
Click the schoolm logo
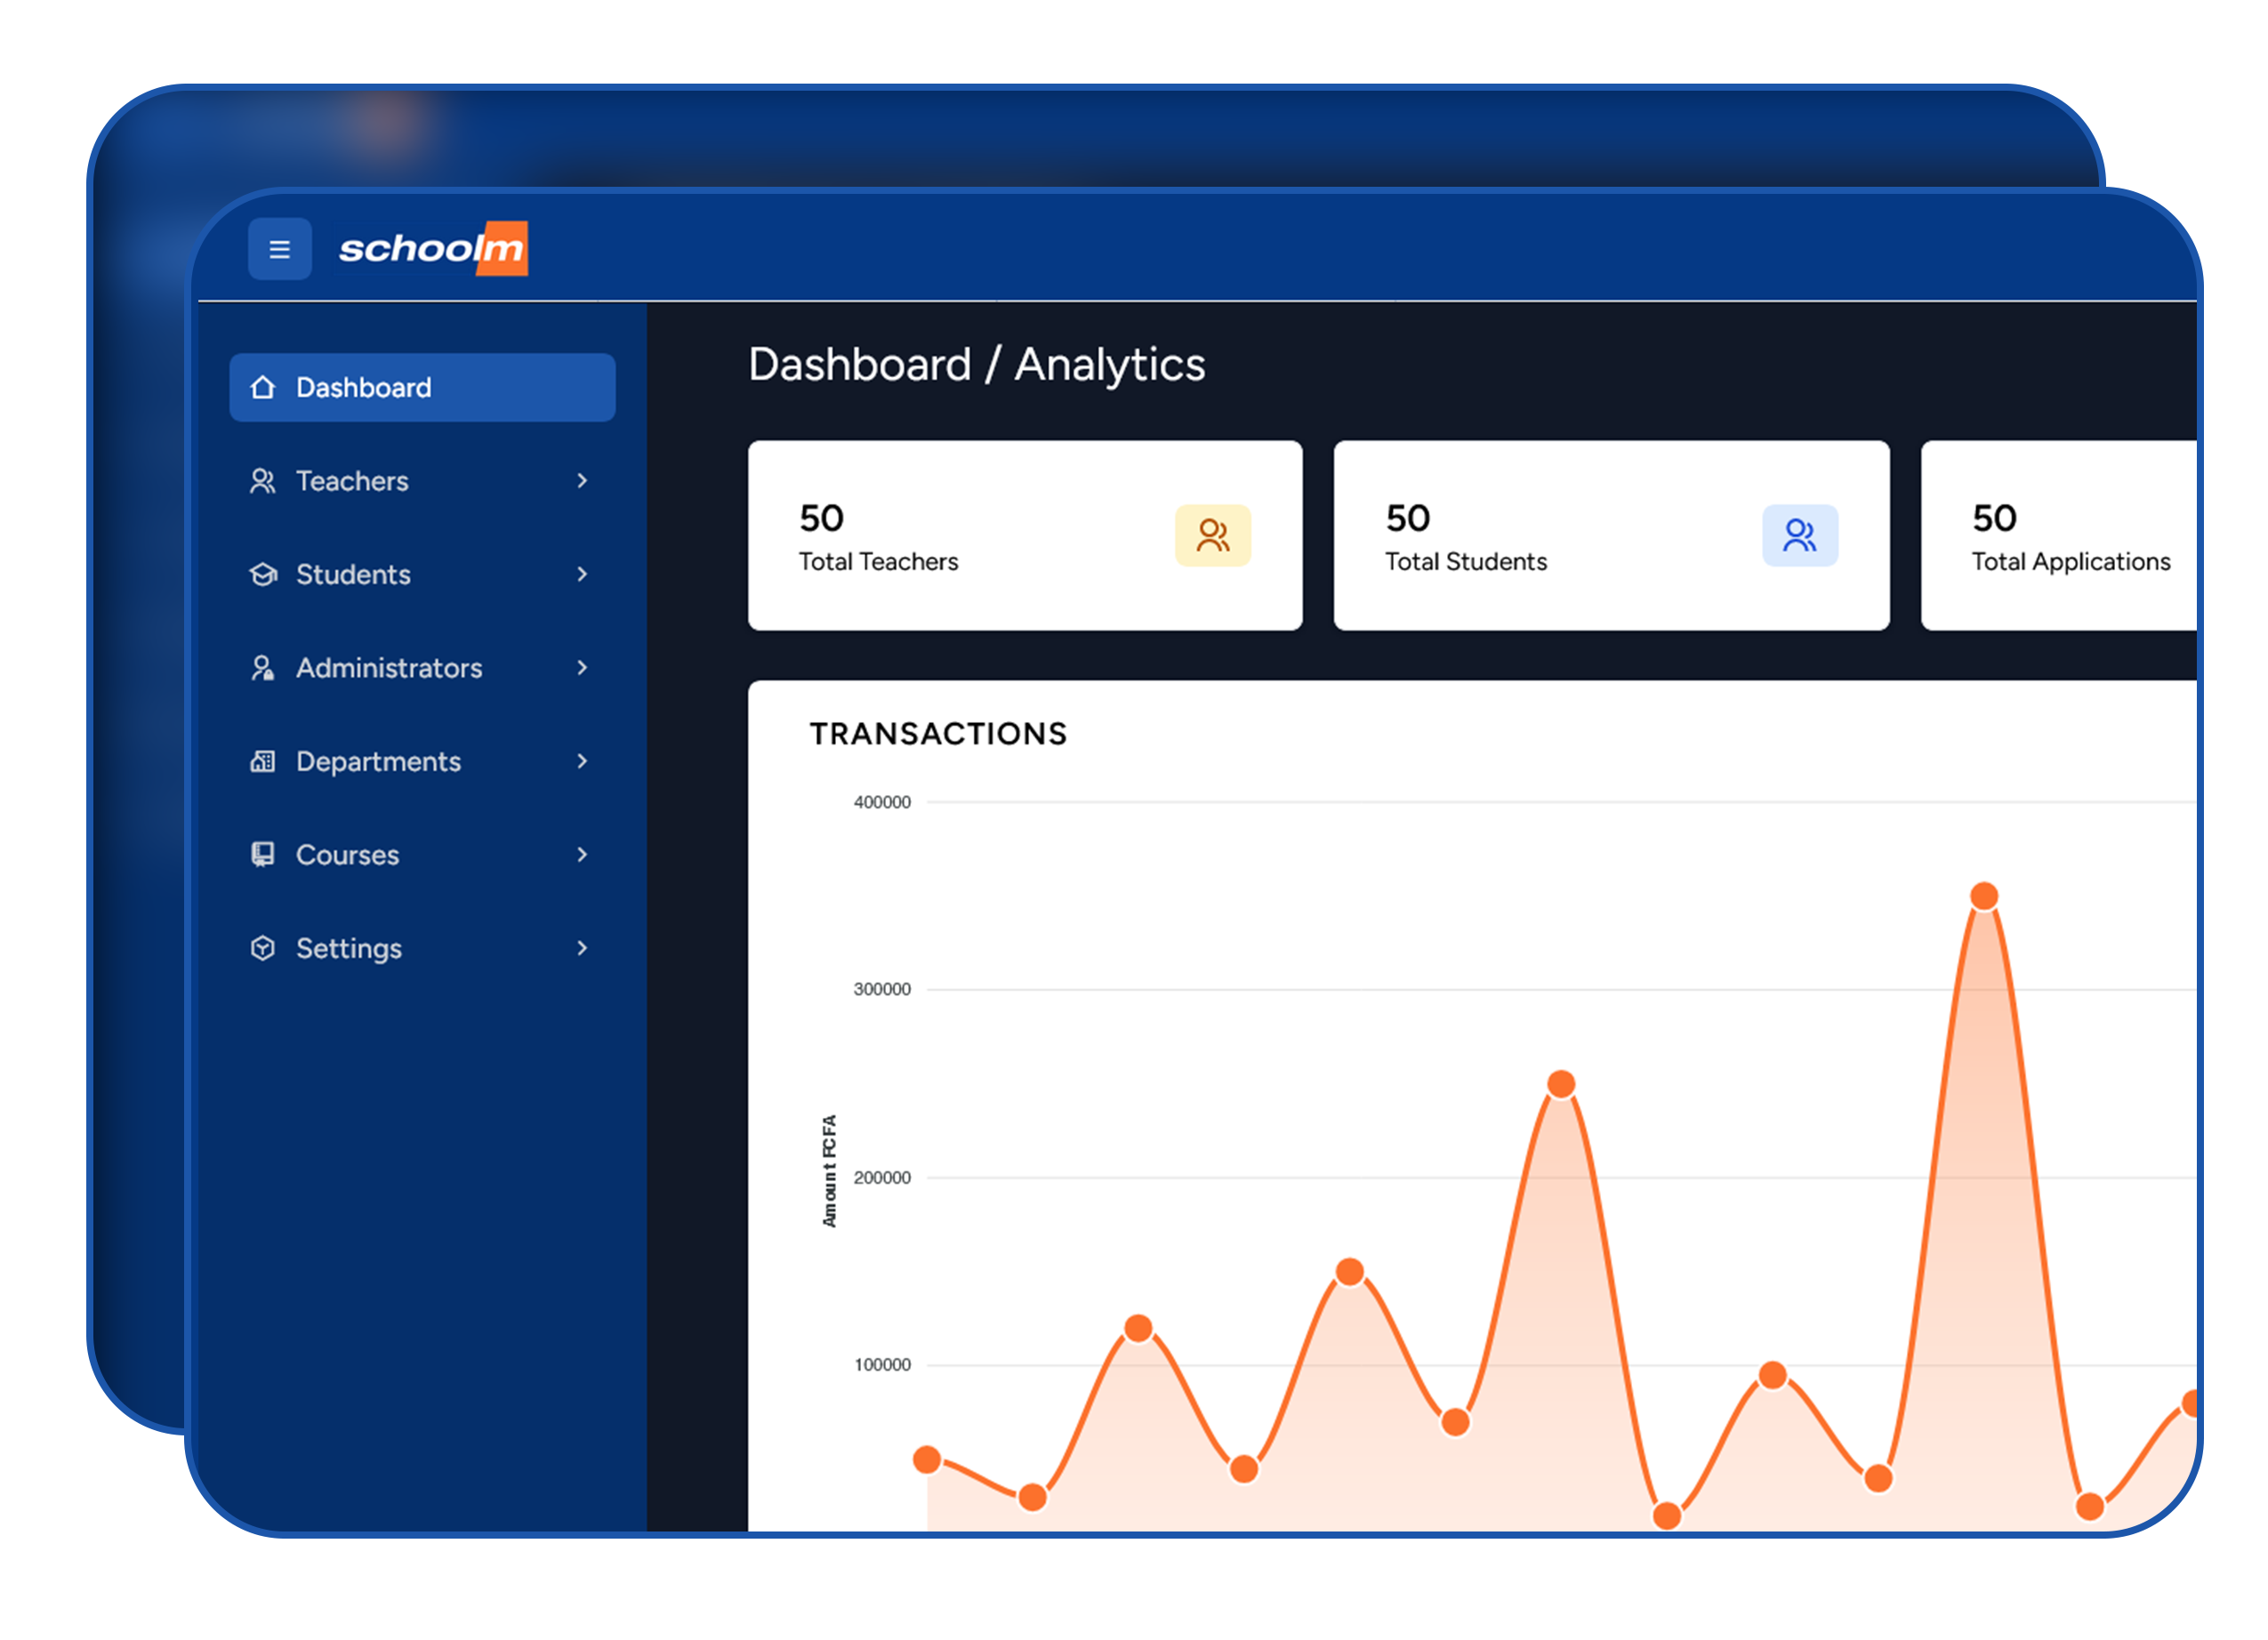[x=432, y=248]
